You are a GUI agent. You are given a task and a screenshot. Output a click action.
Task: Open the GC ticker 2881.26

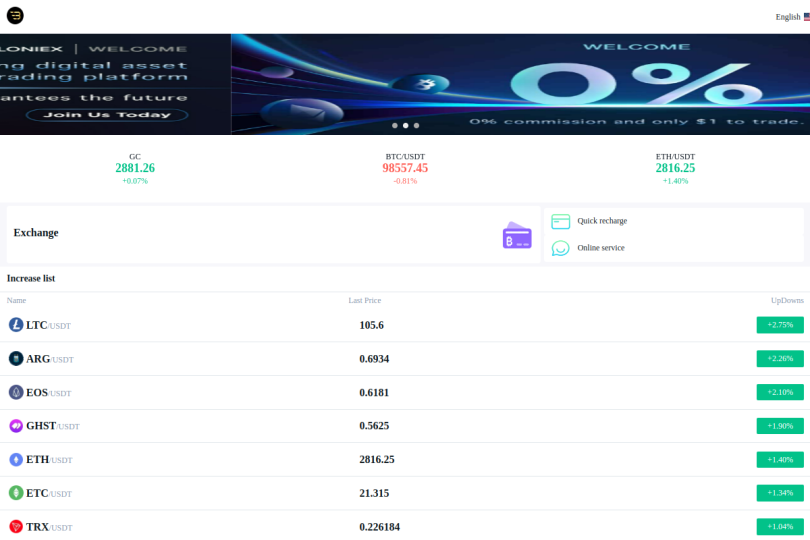coord(135,168)
